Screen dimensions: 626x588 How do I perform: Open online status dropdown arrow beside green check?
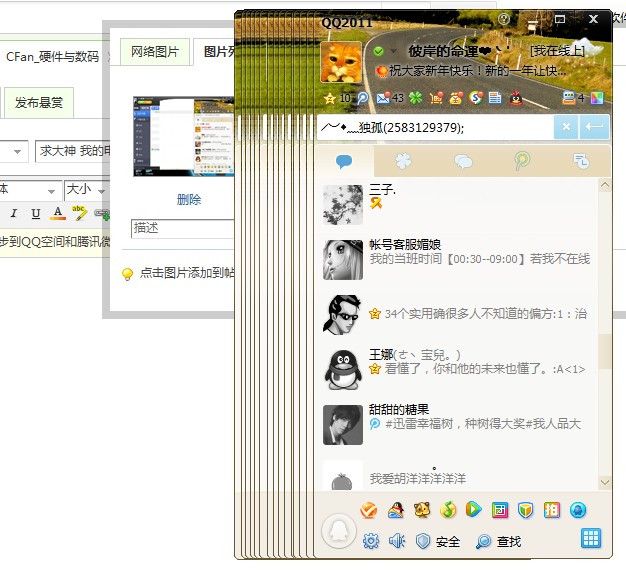tap(393, 51)
